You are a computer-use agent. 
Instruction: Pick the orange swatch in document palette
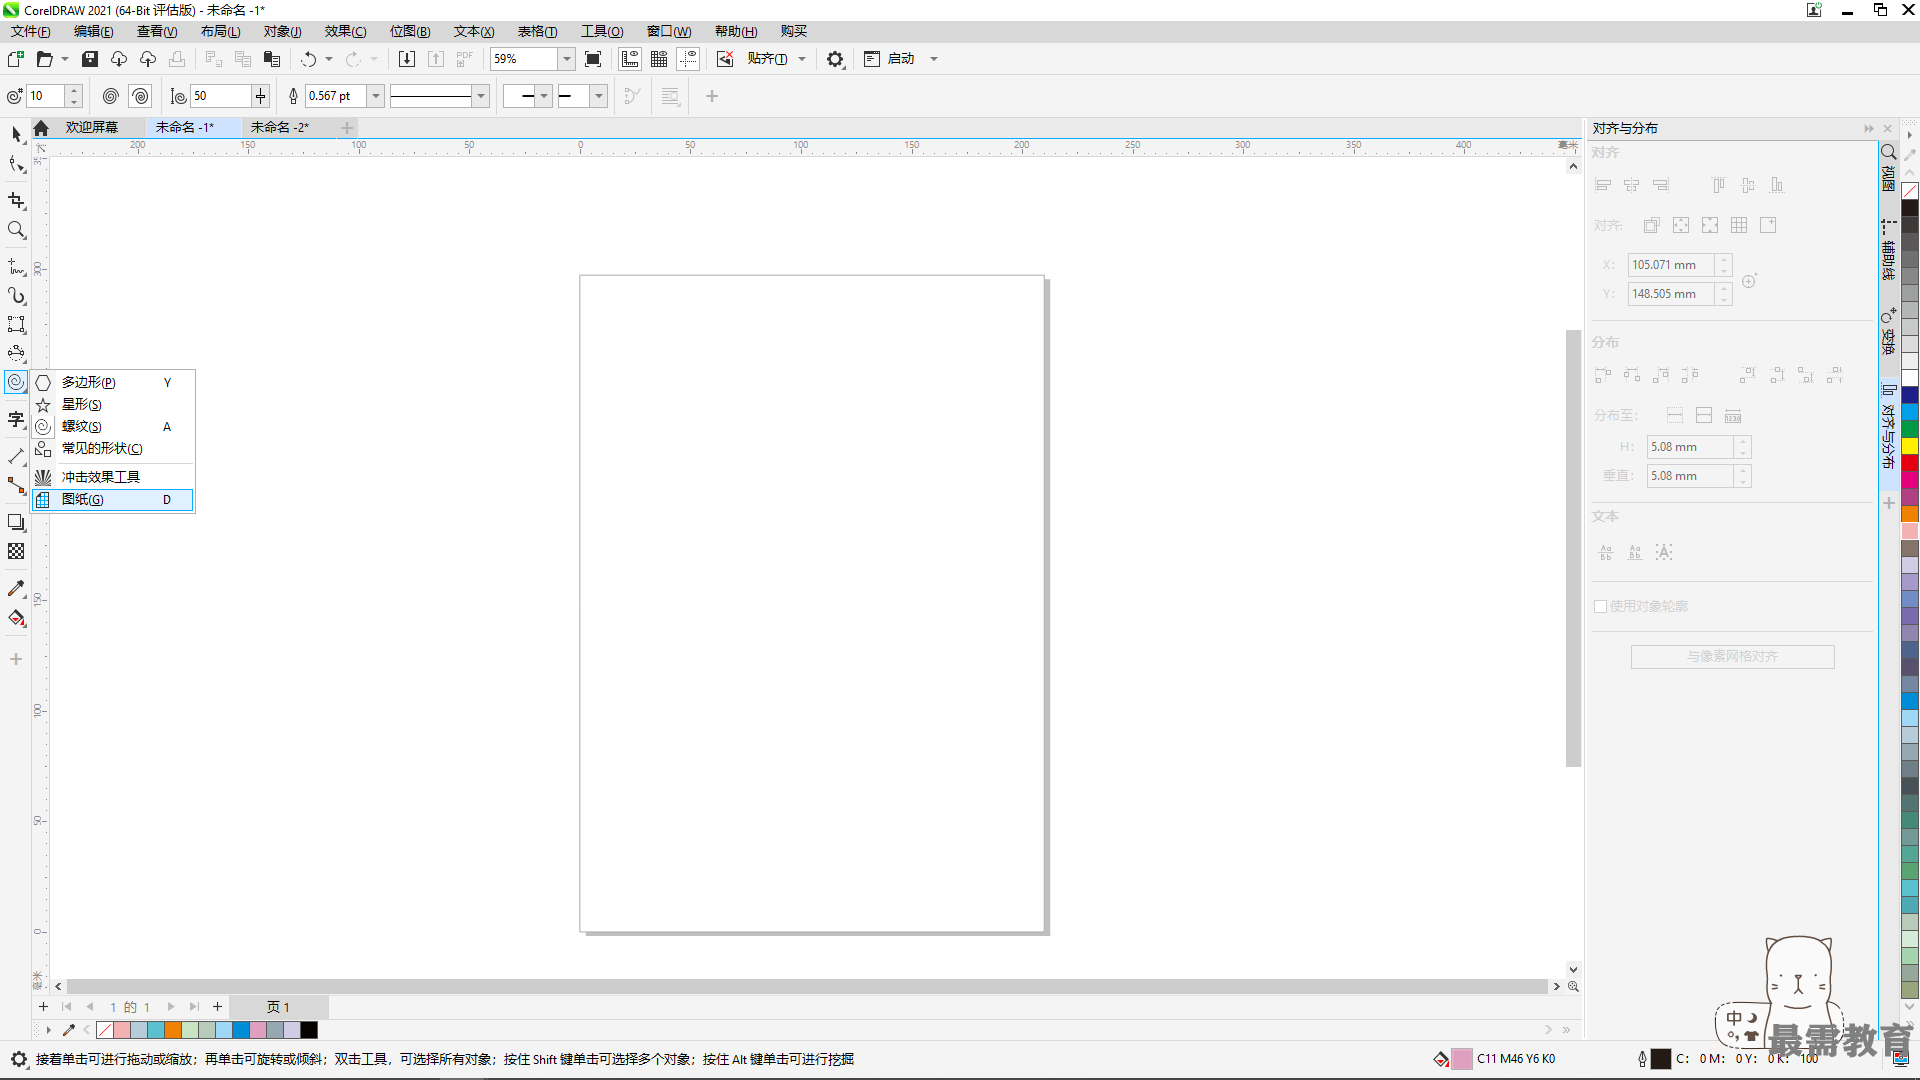173,1030
